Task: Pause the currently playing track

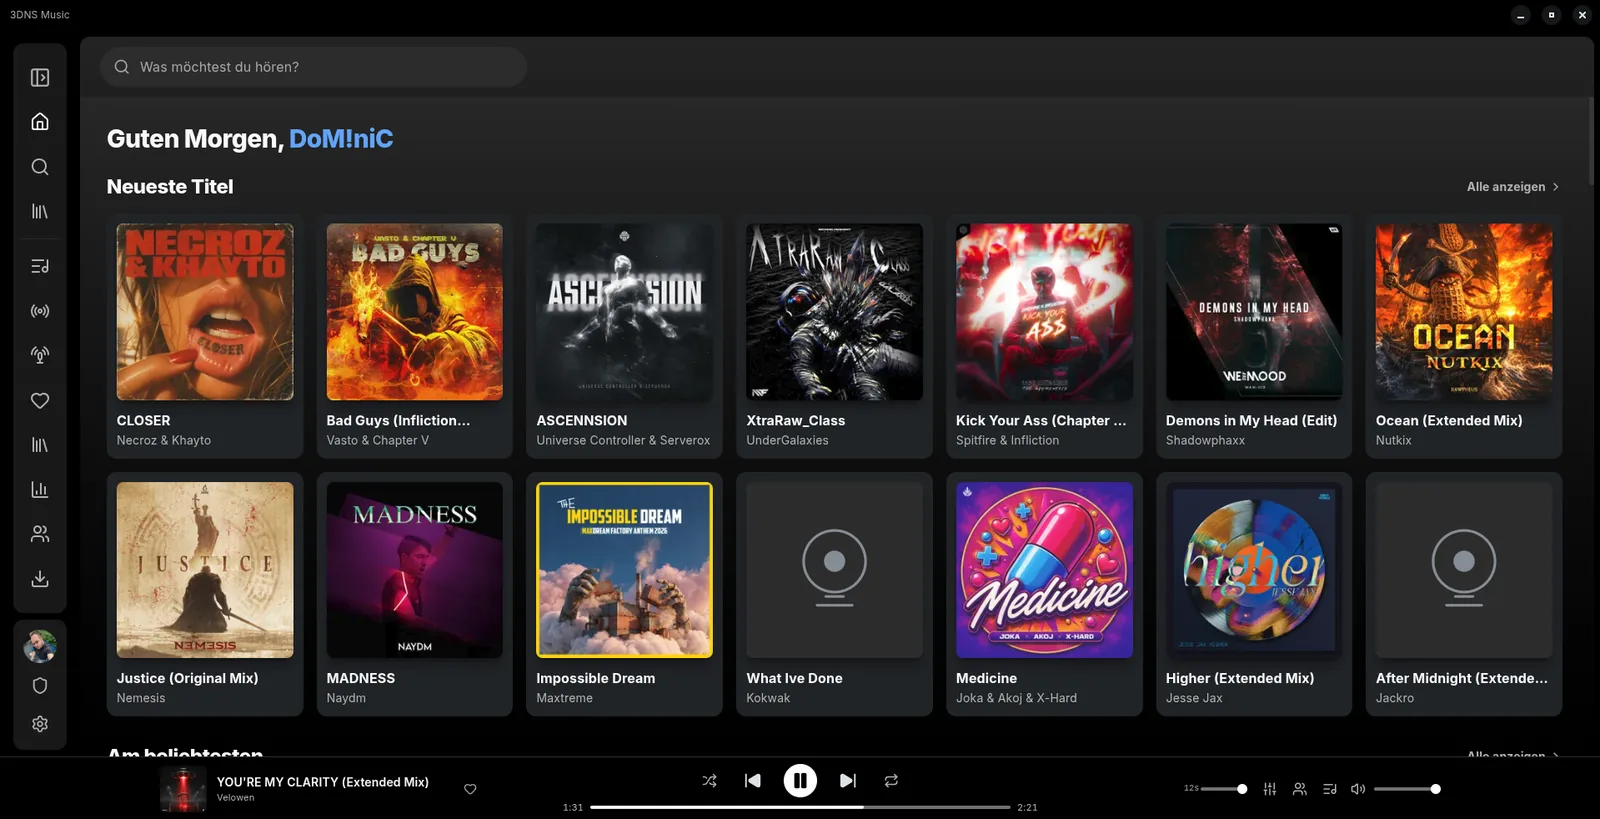Action: 800,781
